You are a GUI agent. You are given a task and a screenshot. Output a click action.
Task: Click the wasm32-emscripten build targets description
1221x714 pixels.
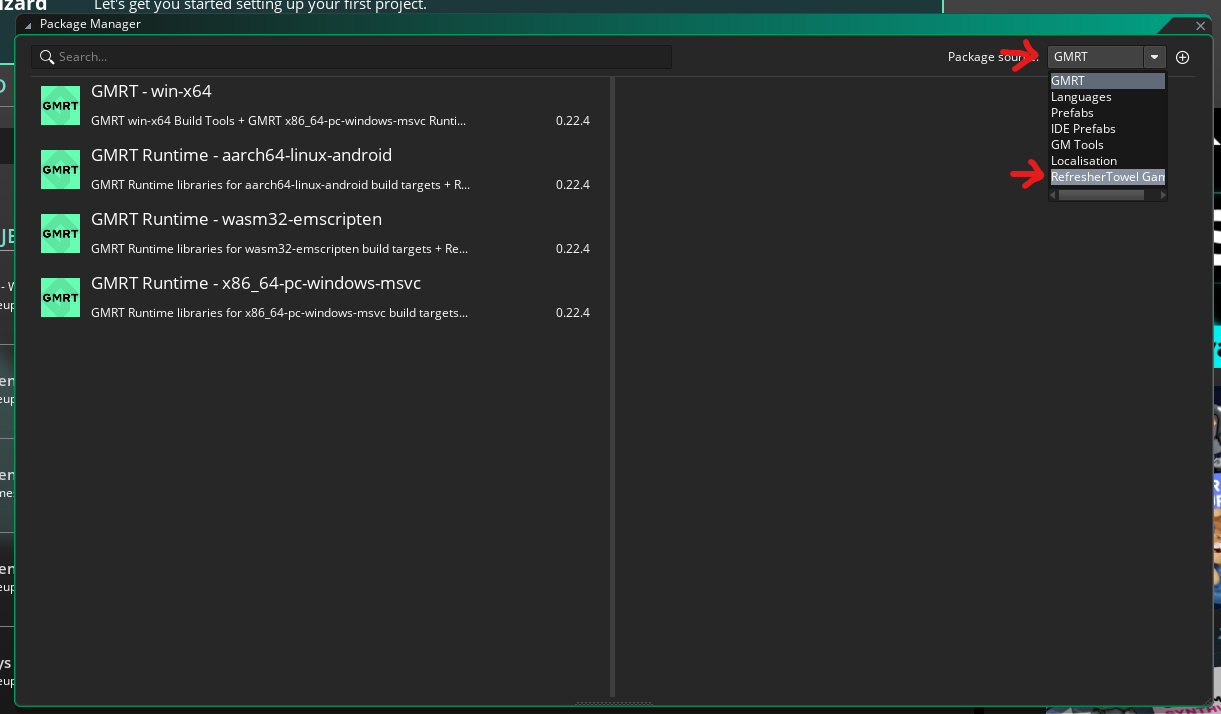click(x=279, y=249)
